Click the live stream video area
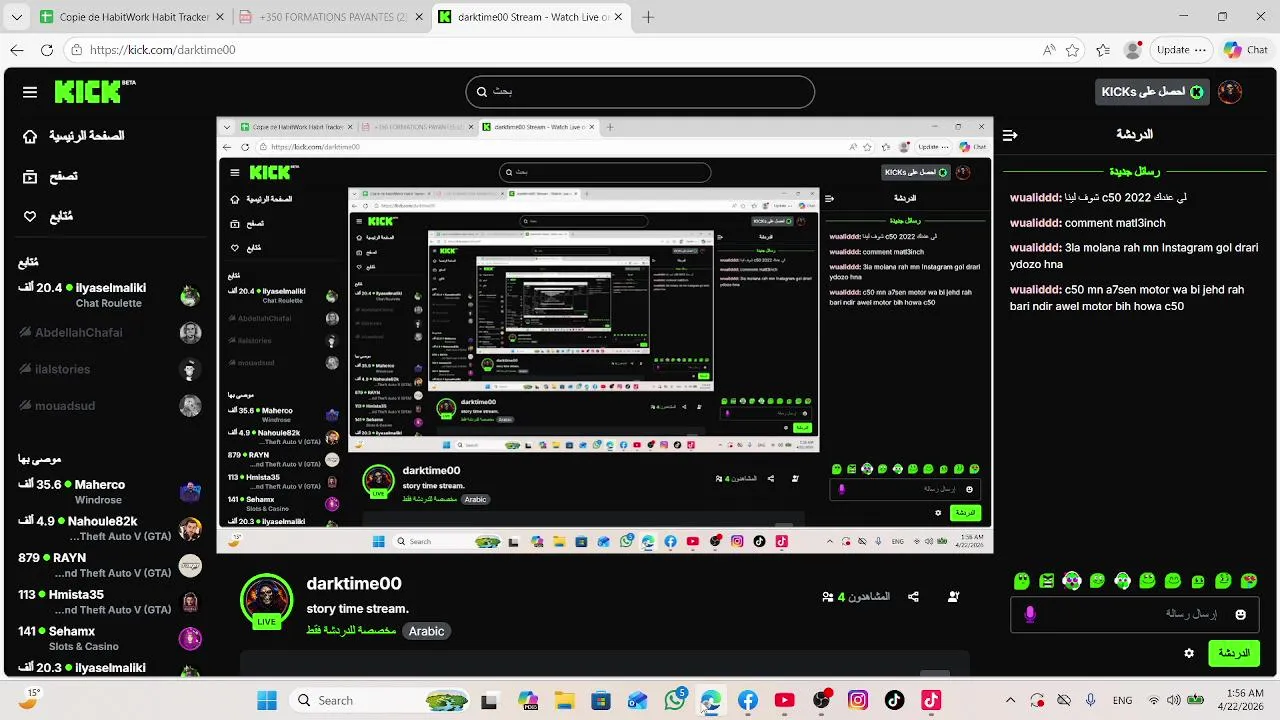Viewport: 1280px width, 720px height. tap(605, 335)
